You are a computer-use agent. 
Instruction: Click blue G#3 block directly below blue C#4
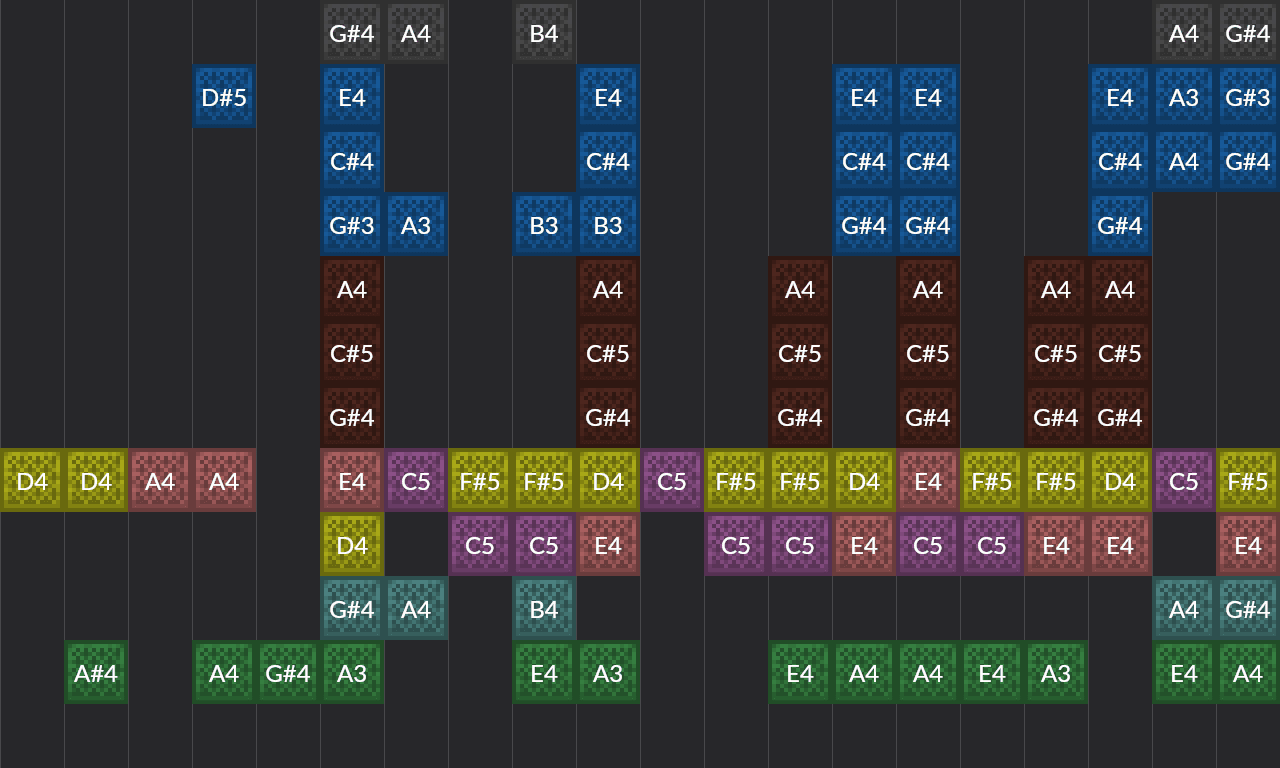[x=352, y=225]
